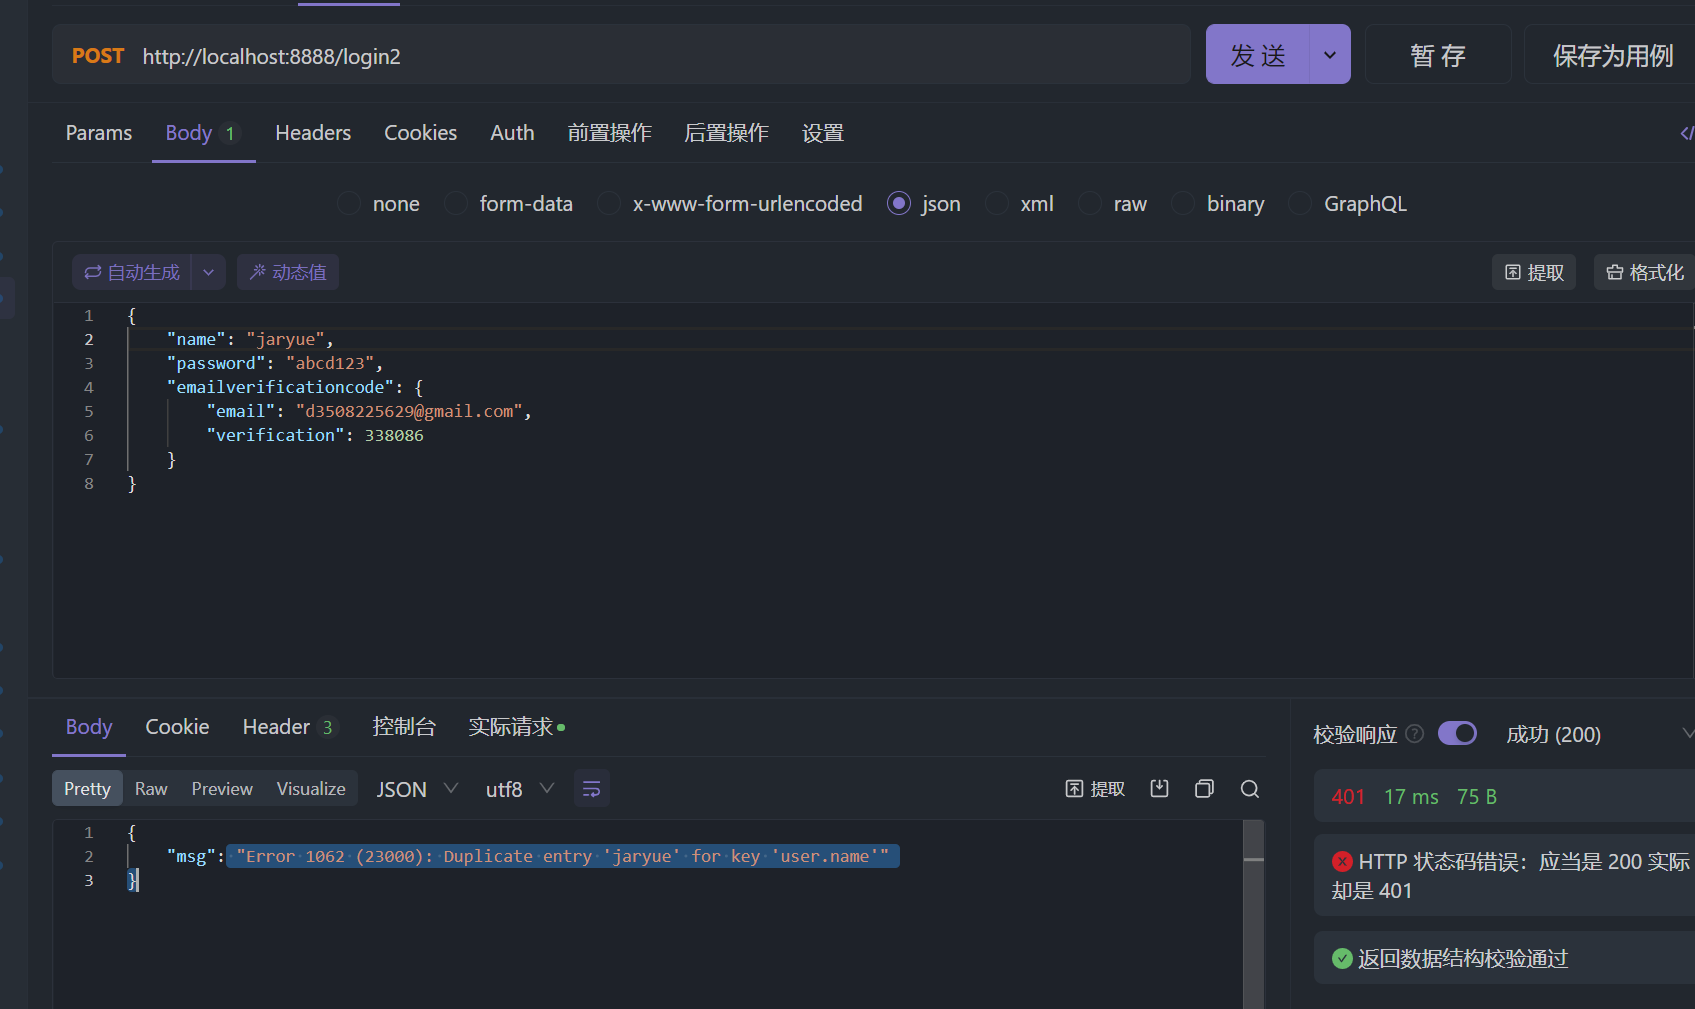
Task: Click the code snippet icon at right edge
Action: pyautogui.click(x=1686, y=133)
